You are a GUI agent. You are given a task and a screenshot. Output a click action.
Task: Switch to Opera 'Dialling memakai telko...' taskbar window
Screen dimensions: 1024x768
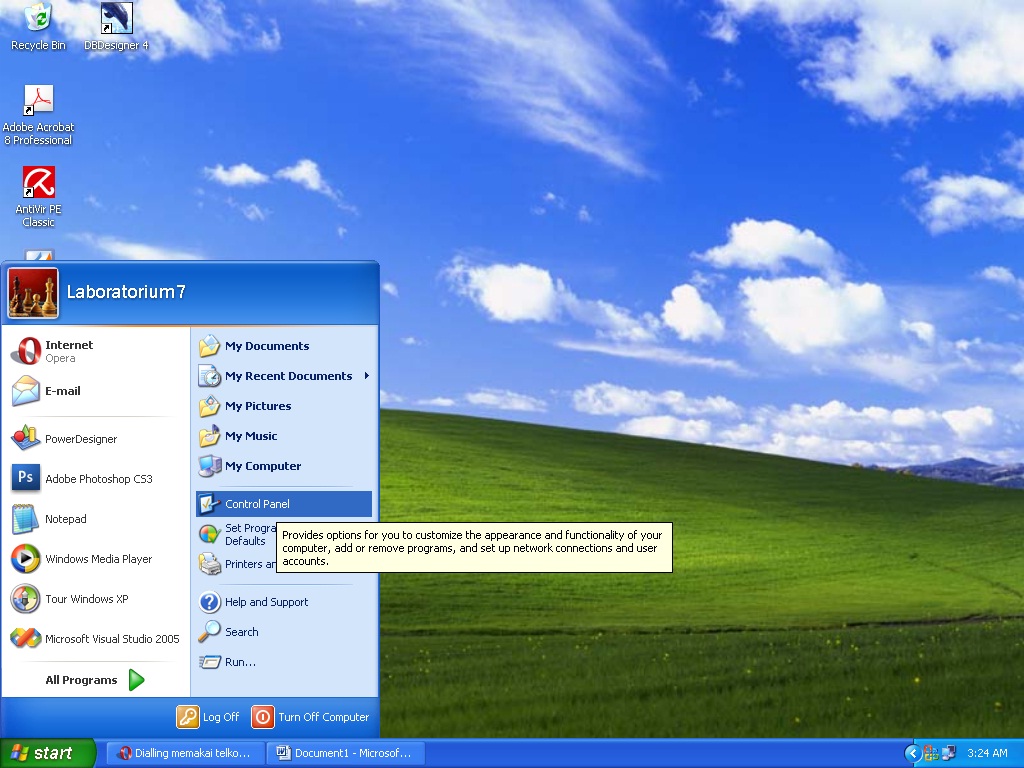pos(184,753)
